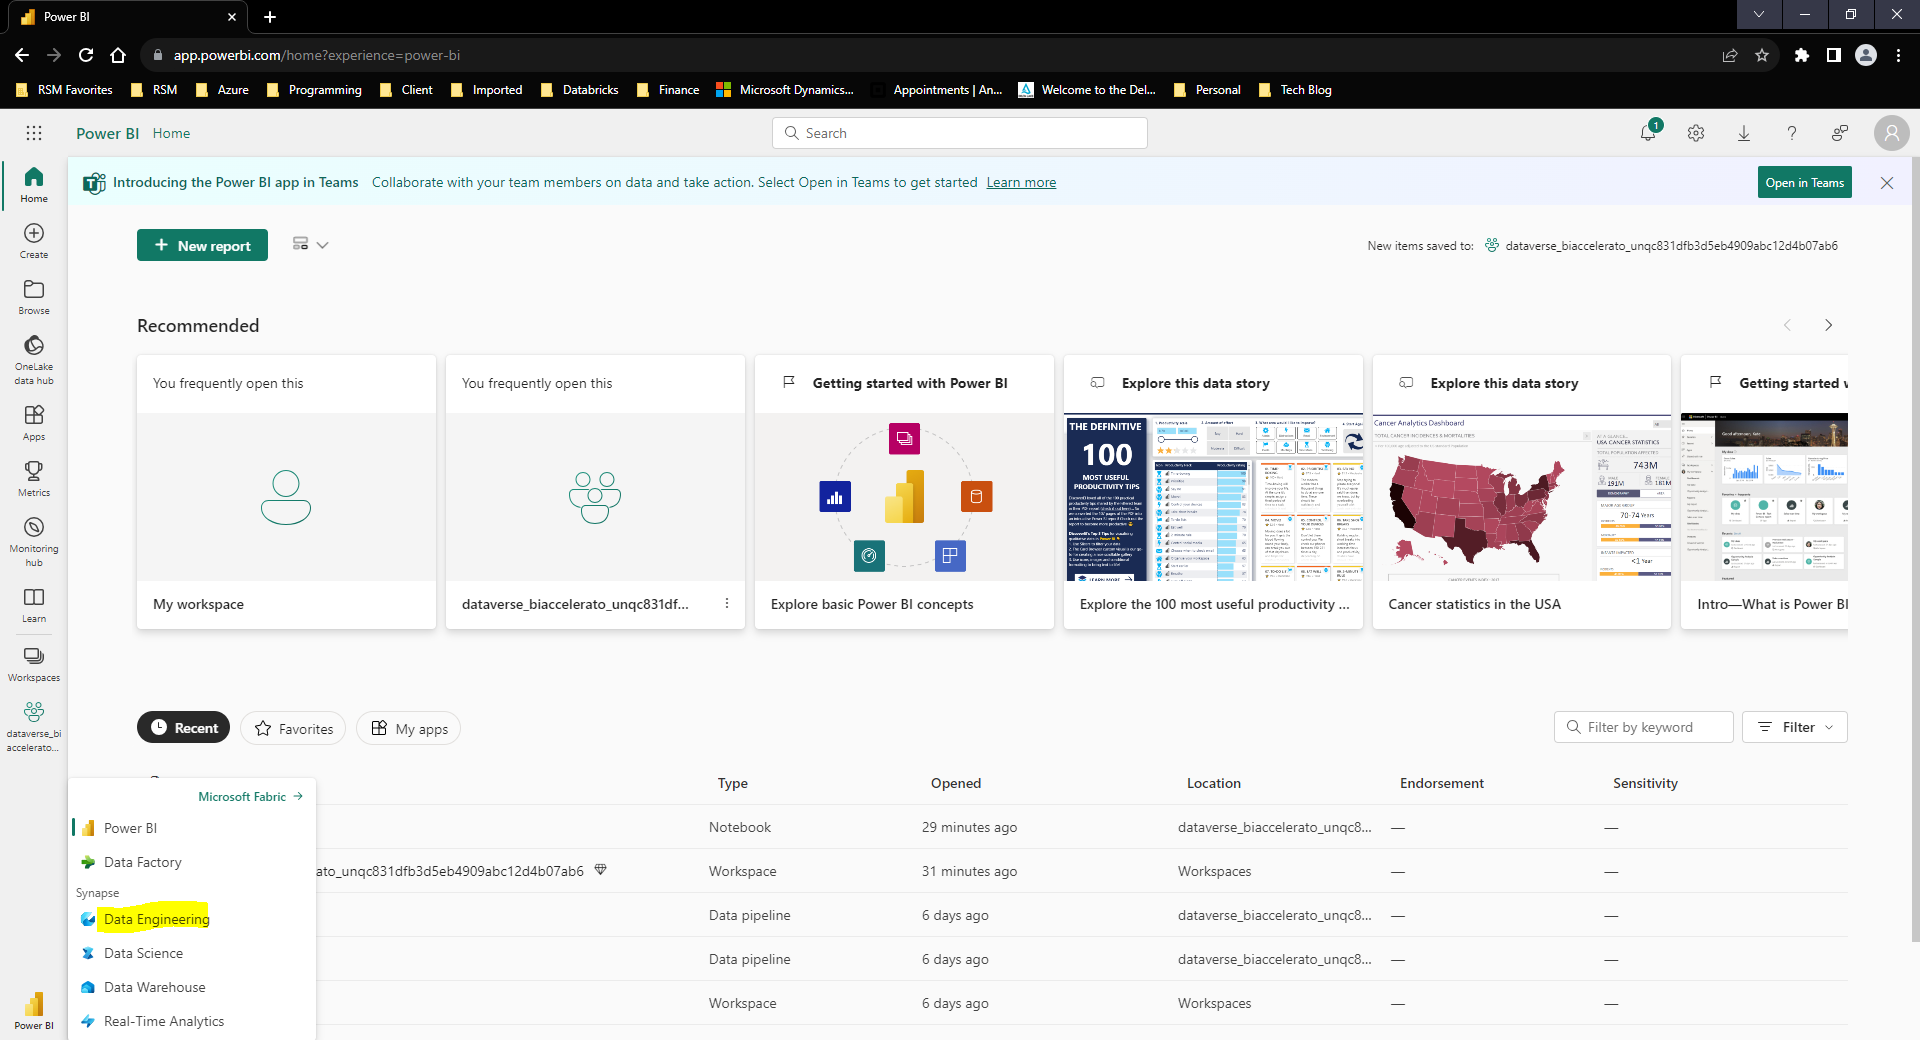Open Tech Blog bookmark folder
1920x1040 pixels.
coord(1295,90)
